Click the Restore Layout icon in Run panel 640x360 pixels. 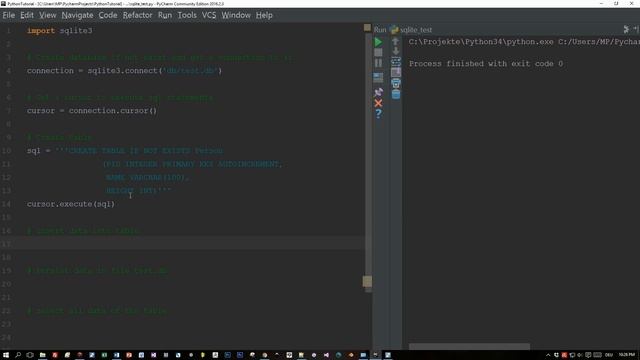(x=378, y=78)
